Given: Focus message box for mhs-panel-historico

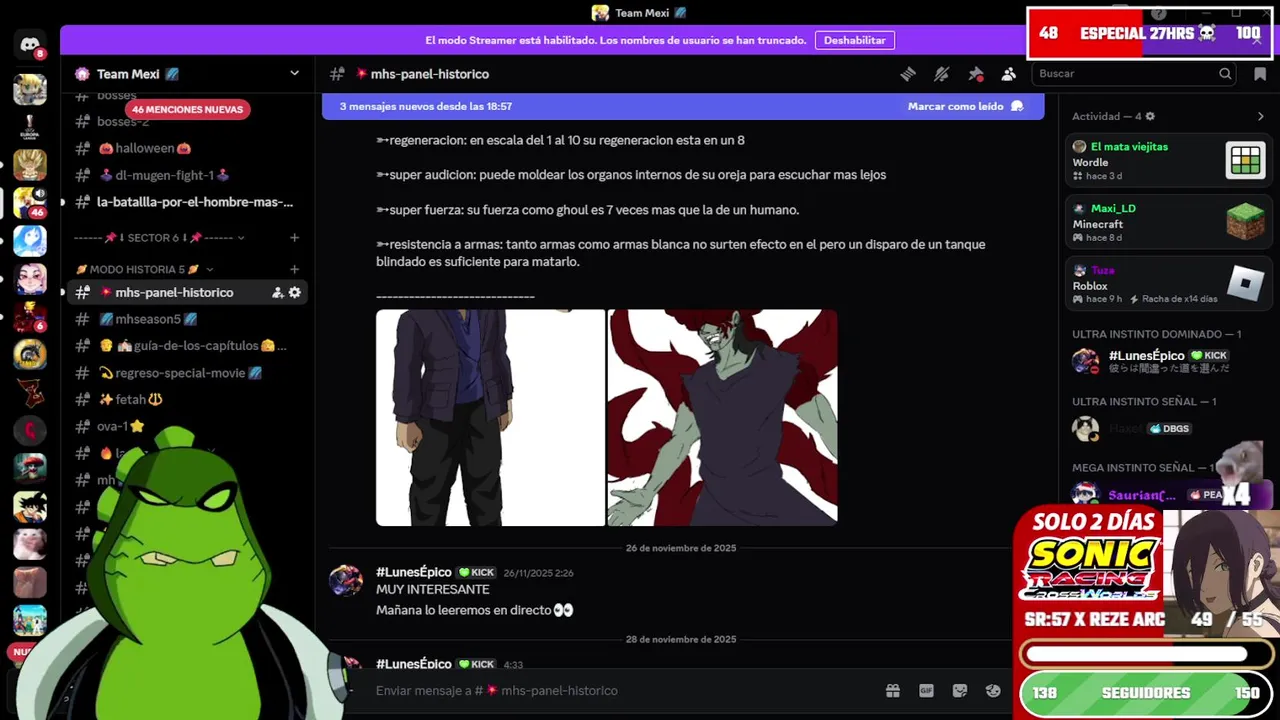Looking at the screenshot, I should (620, 691).
